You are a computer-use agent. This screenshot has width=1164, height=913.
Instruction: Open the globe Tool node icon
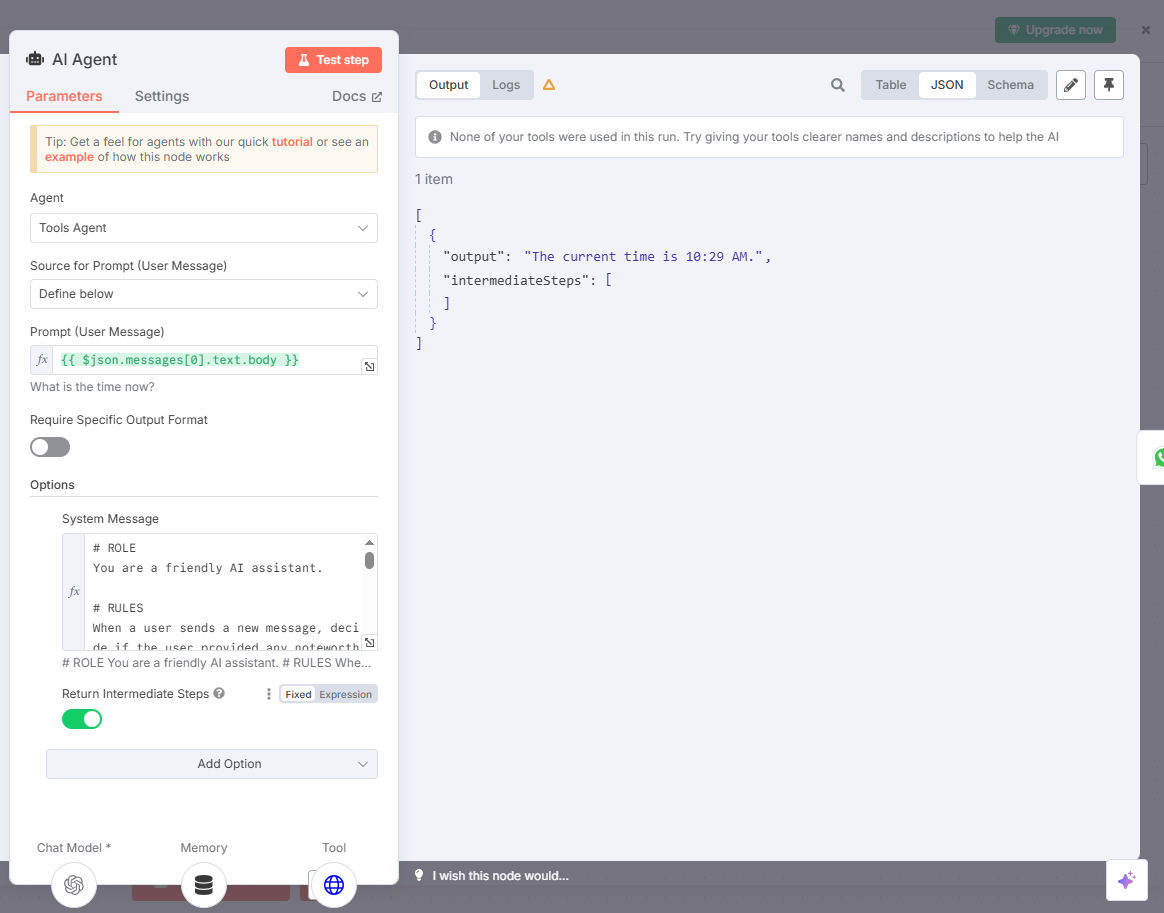(x=334, y=884)
